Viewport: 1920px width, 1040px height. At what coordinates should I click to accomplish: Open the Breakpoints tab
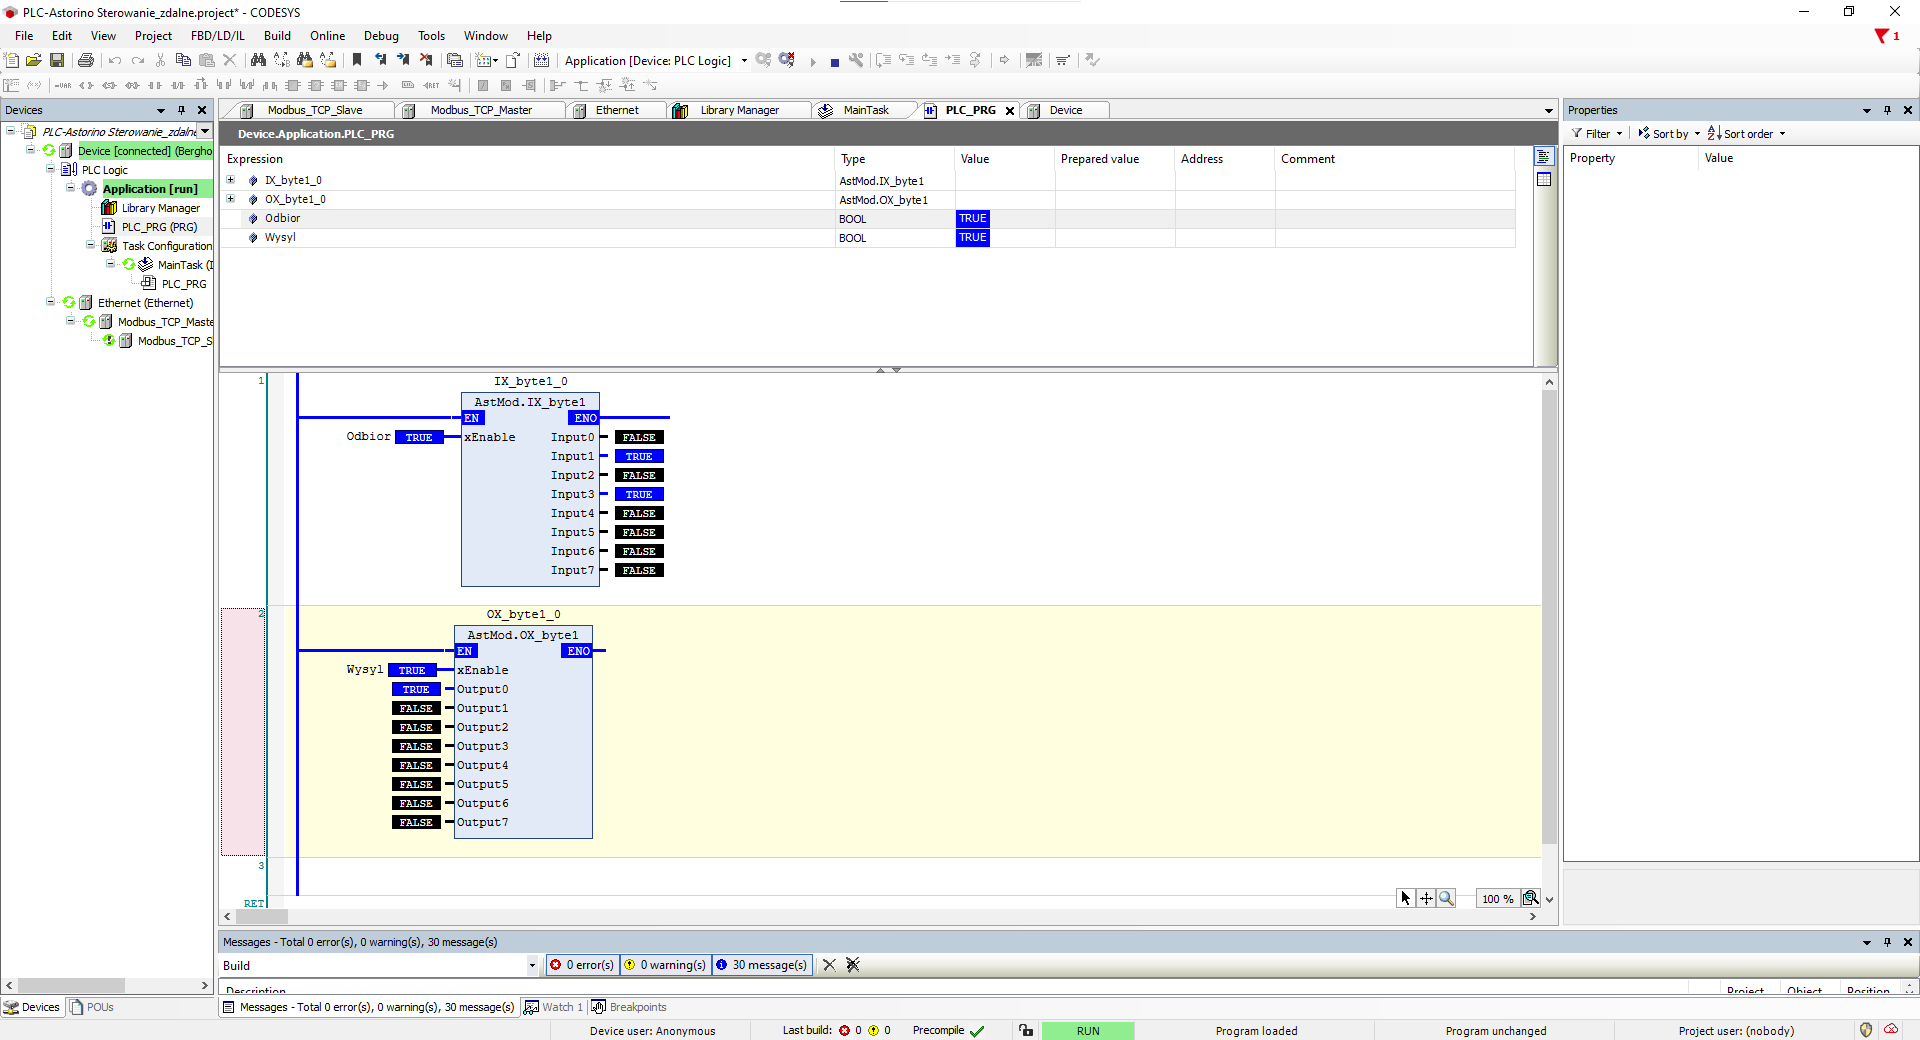[x=629, y=1007]
